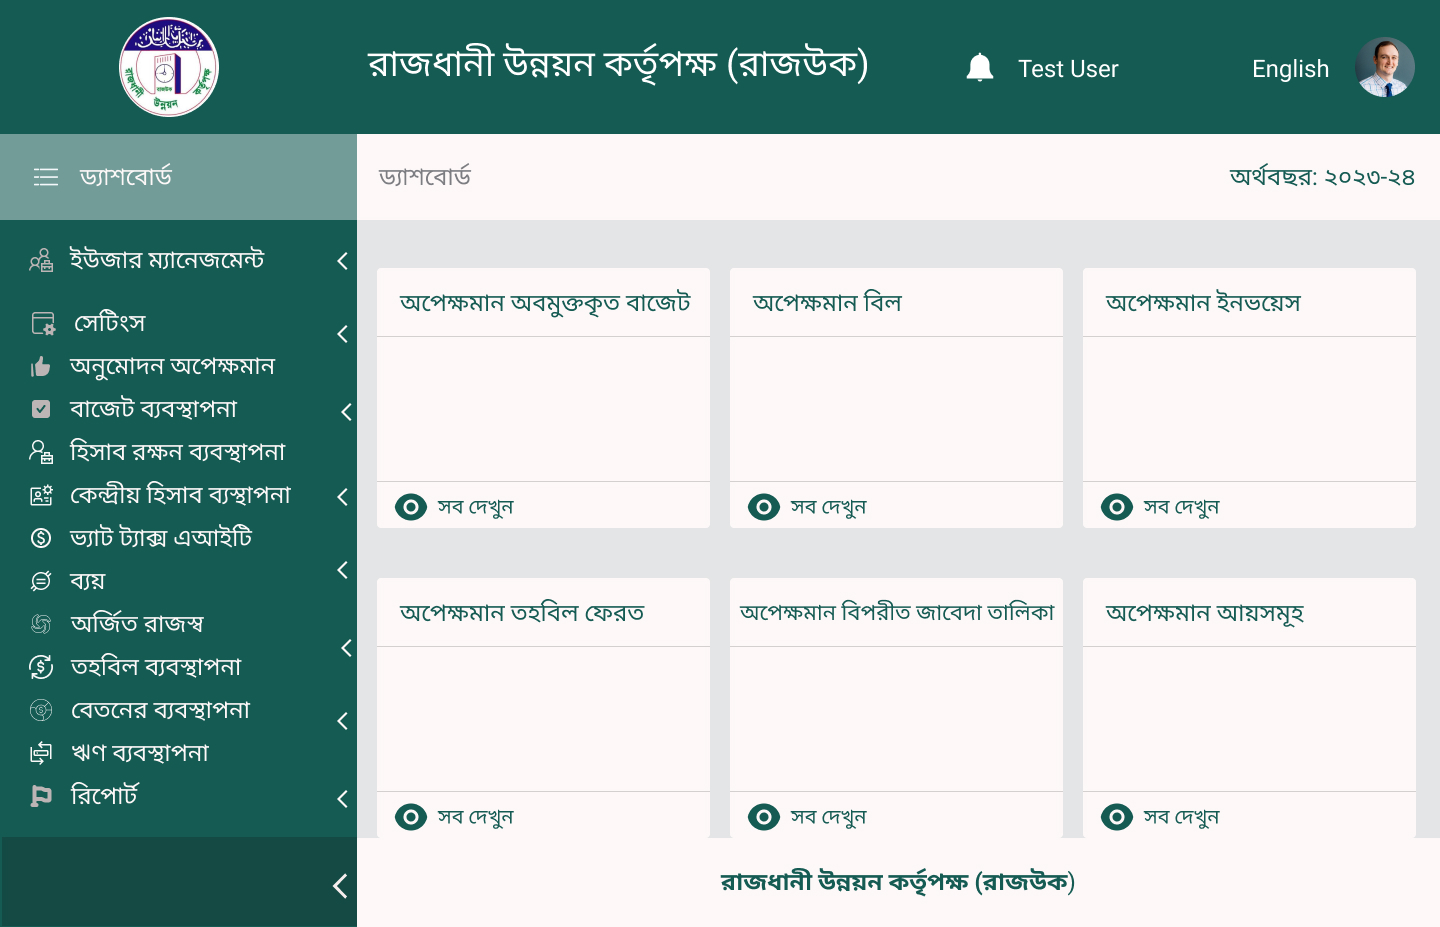Click eye icon under অপেক্ষমান বিপরীত জাবেদা তালিকা
1440x927 pixels.
(764, 817)
